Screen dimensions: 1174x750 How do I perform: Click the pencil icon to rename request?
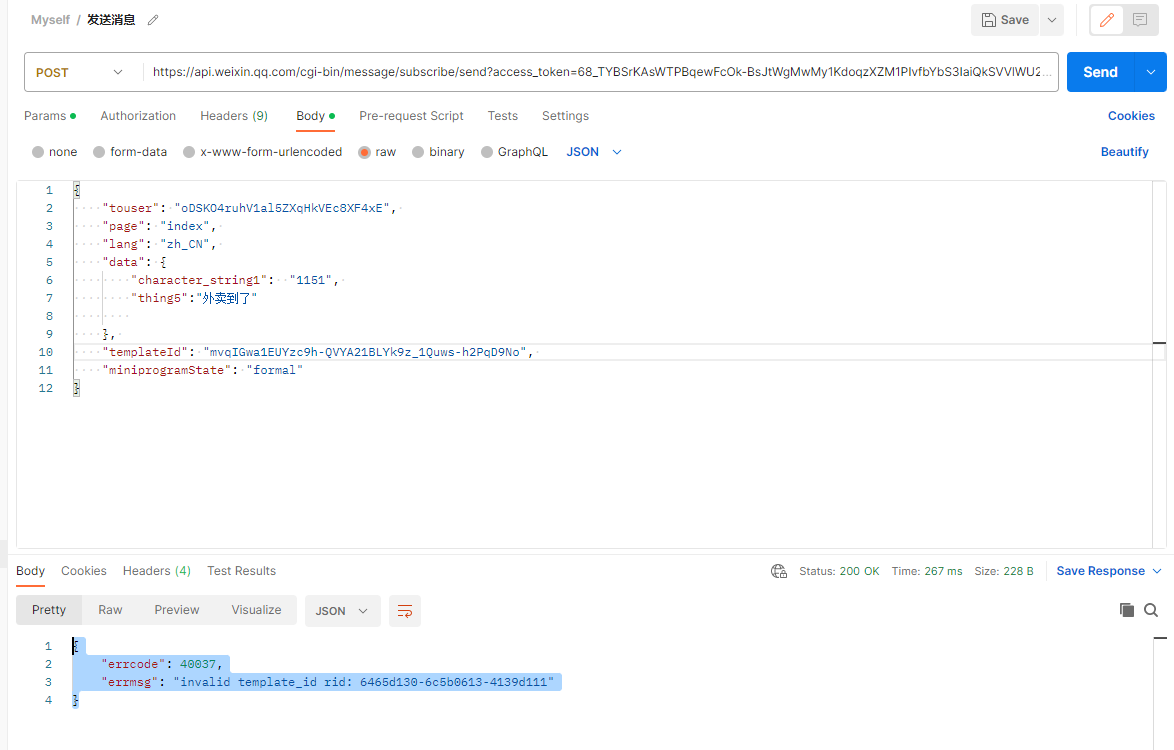point(153,20)
